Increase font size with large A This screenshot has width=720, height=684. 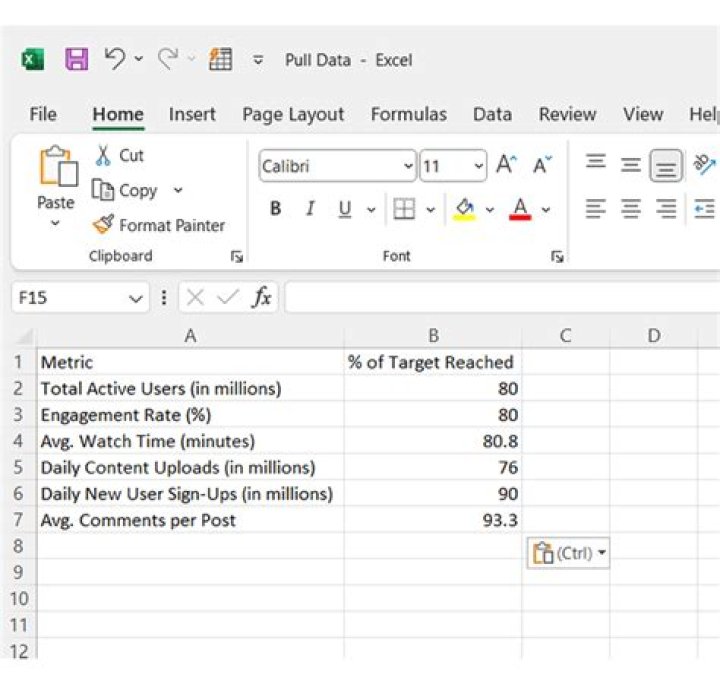click(x=506, y=164)
